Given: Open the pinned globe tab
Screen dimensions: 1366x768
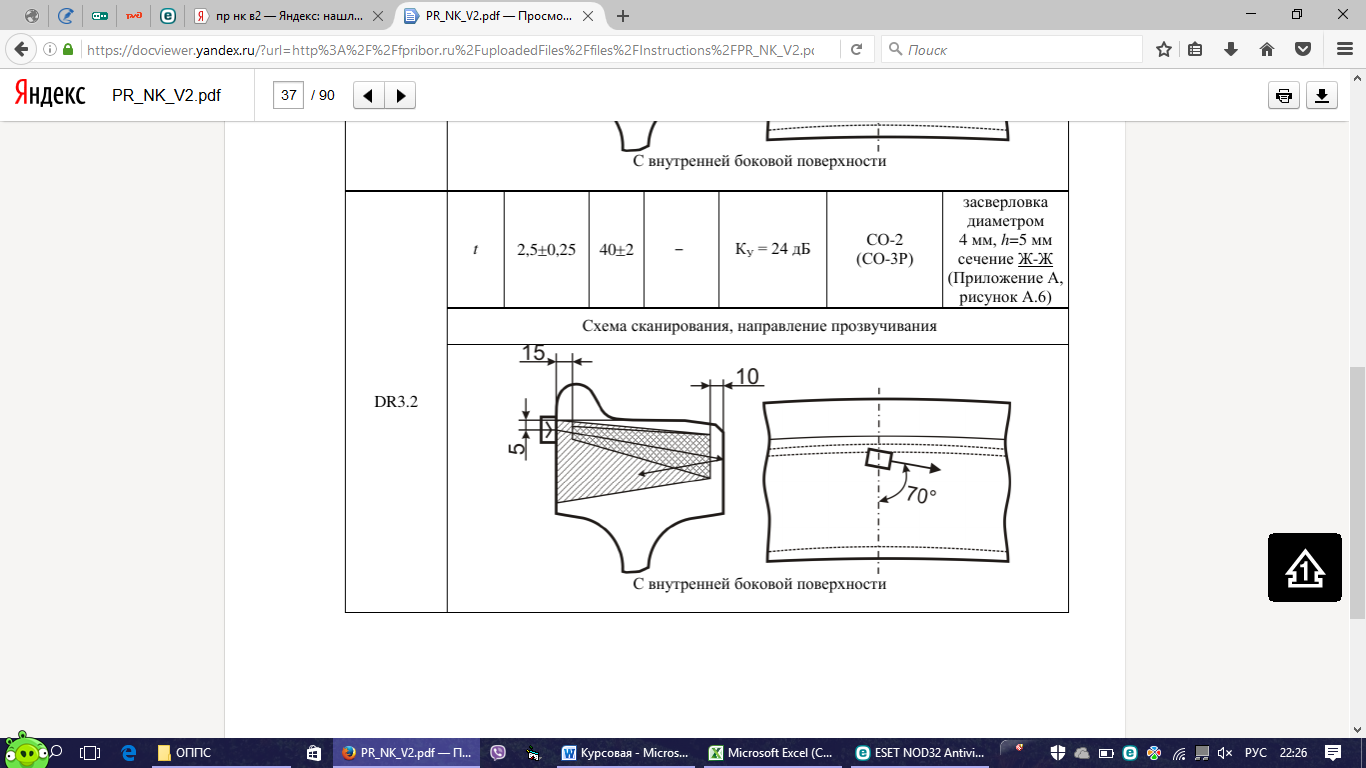Looking at the screenshot, I should [32, 16].
